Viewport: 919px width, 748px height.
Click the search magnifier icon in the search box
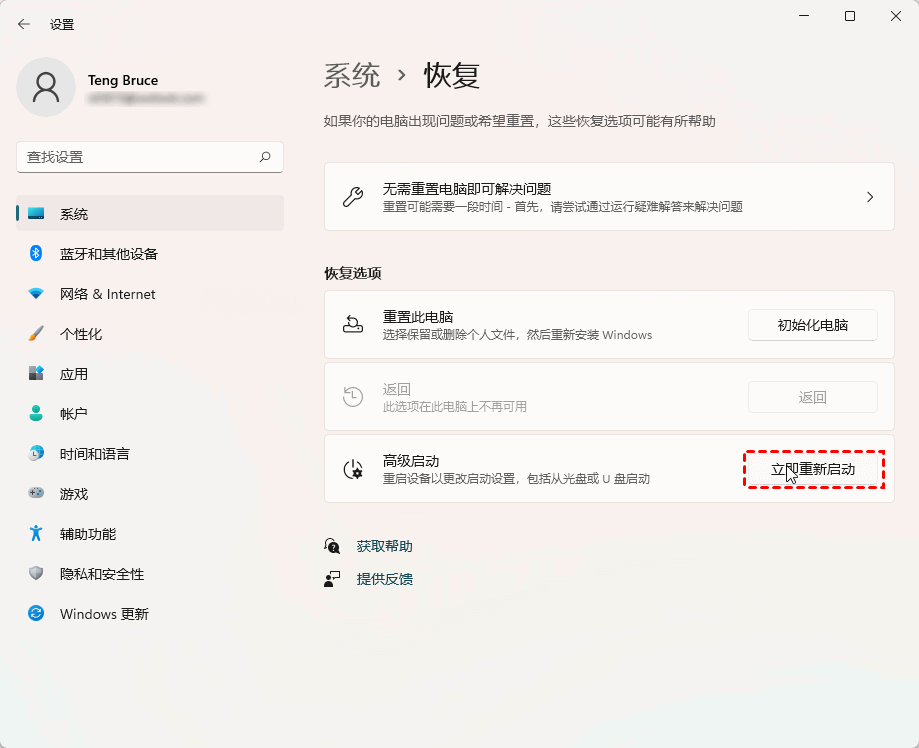tap(265, 157)
